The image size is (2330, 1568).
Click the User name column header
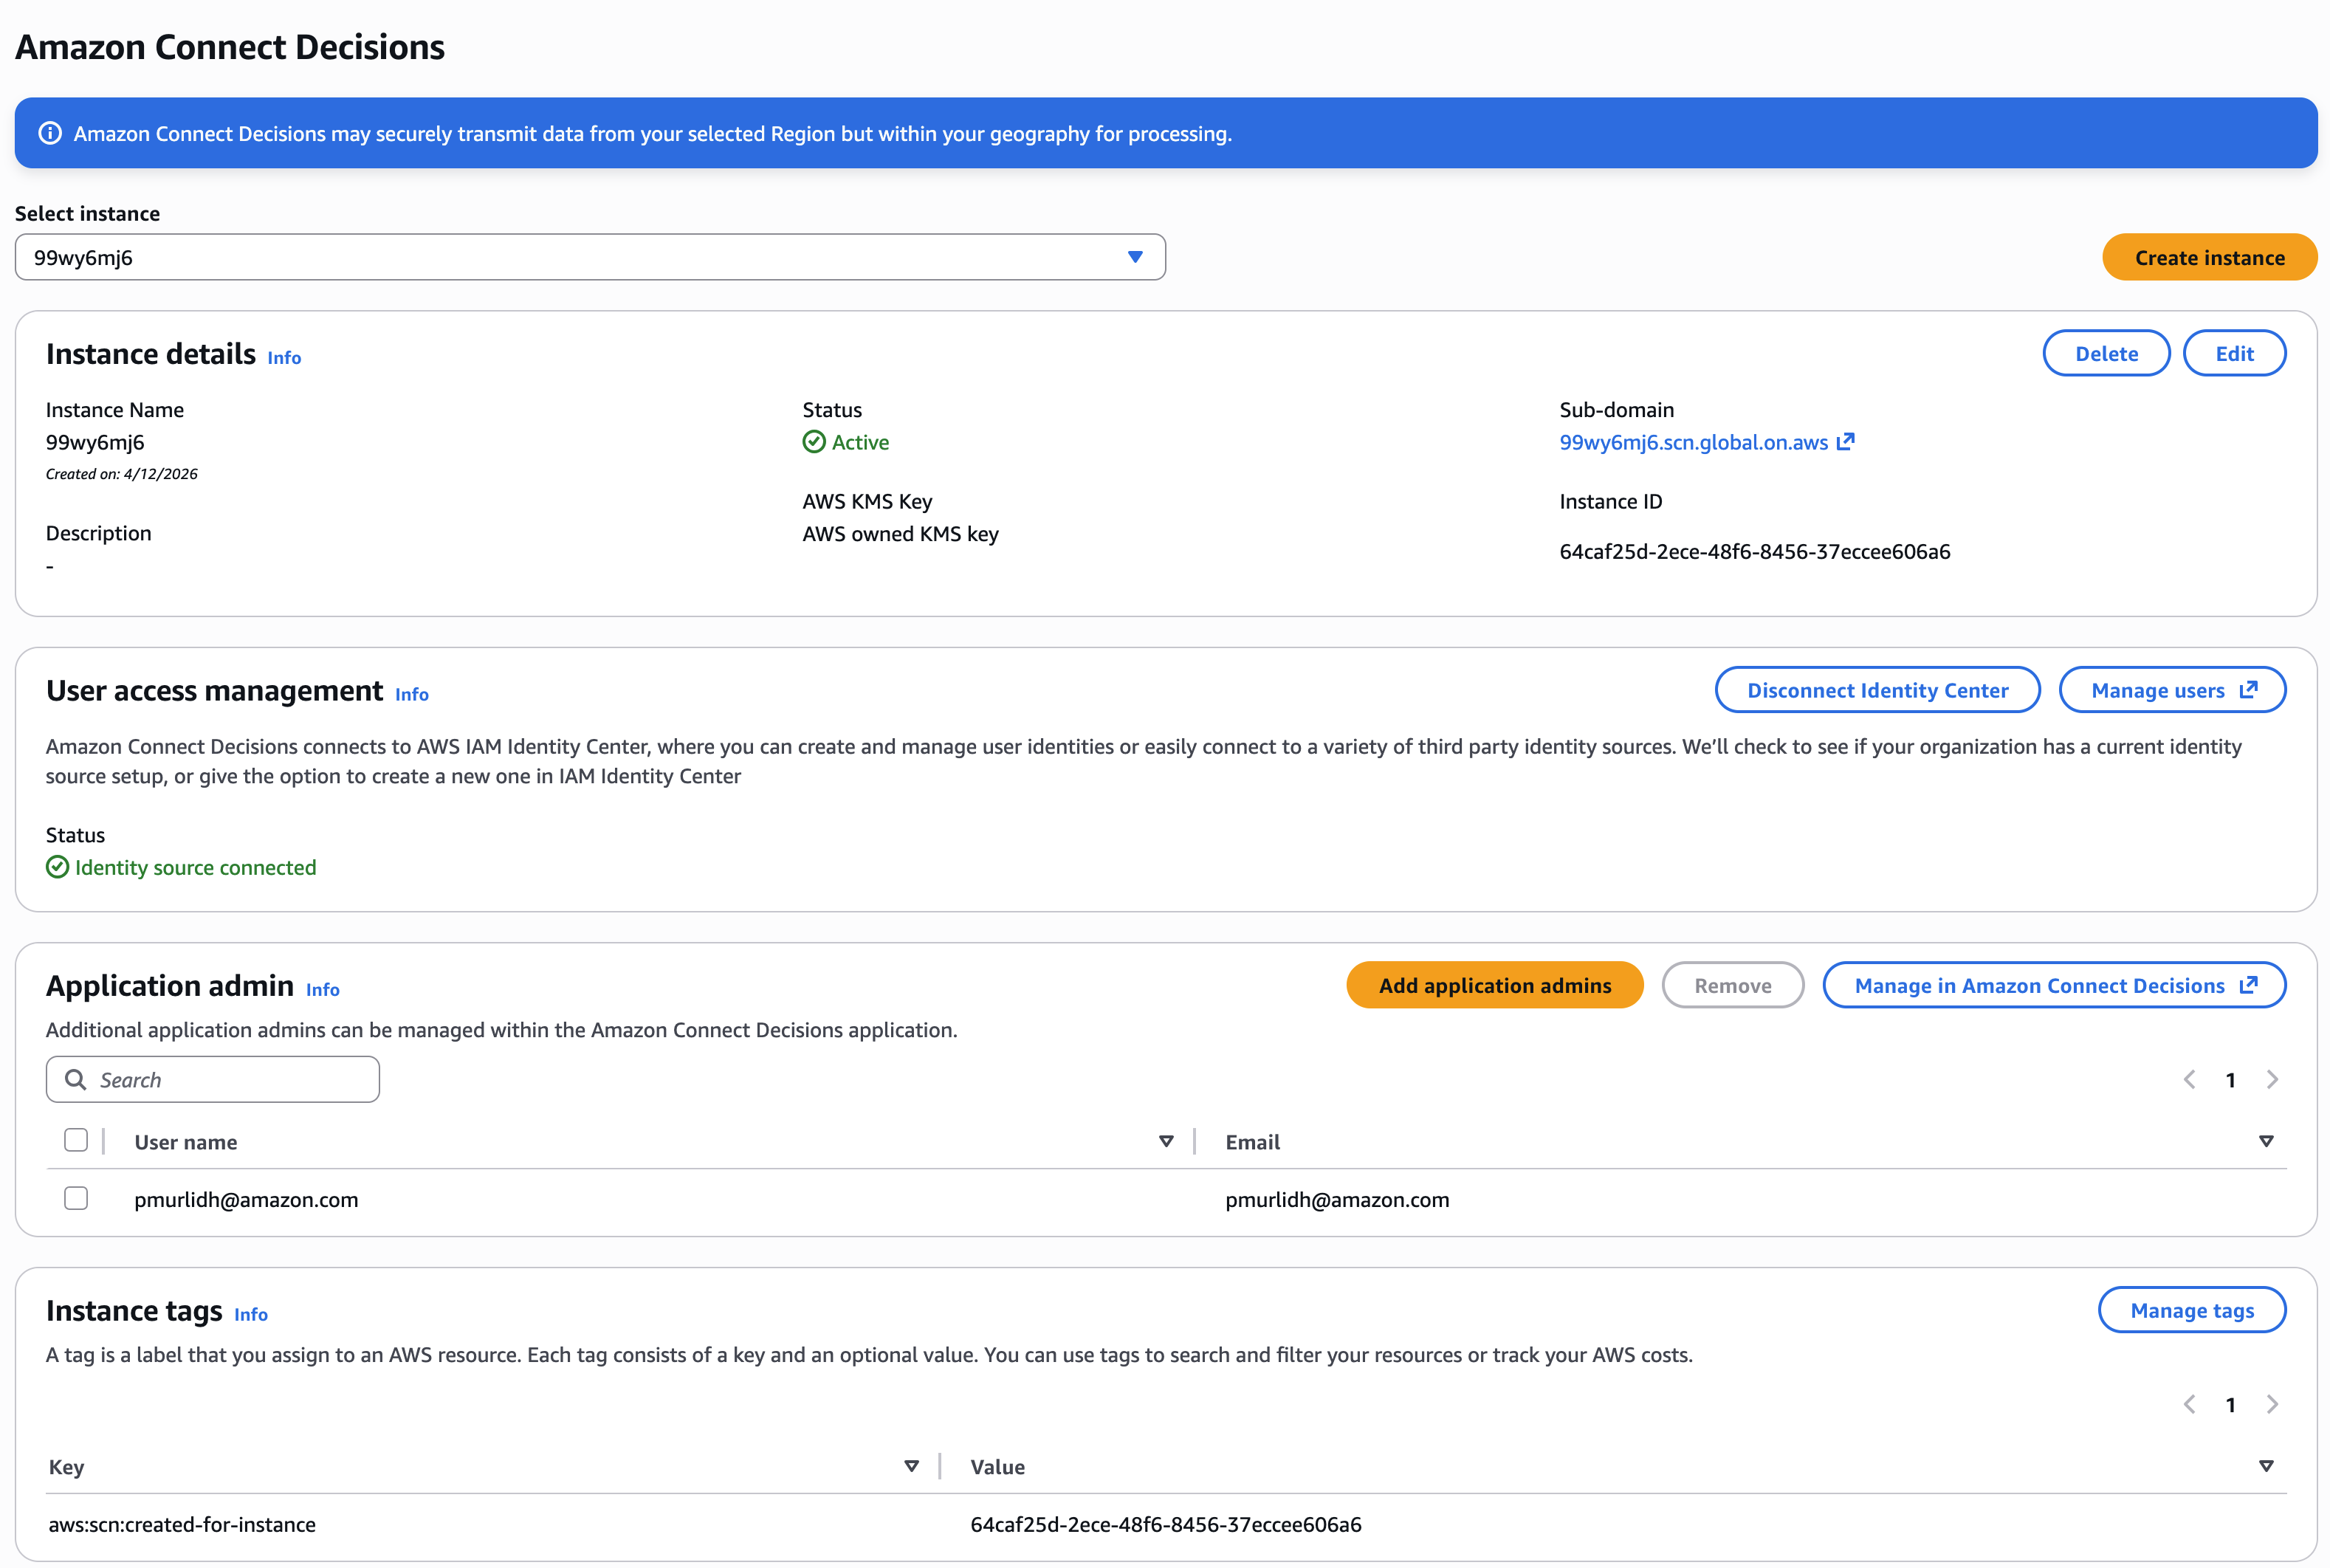coord(186,1142)
